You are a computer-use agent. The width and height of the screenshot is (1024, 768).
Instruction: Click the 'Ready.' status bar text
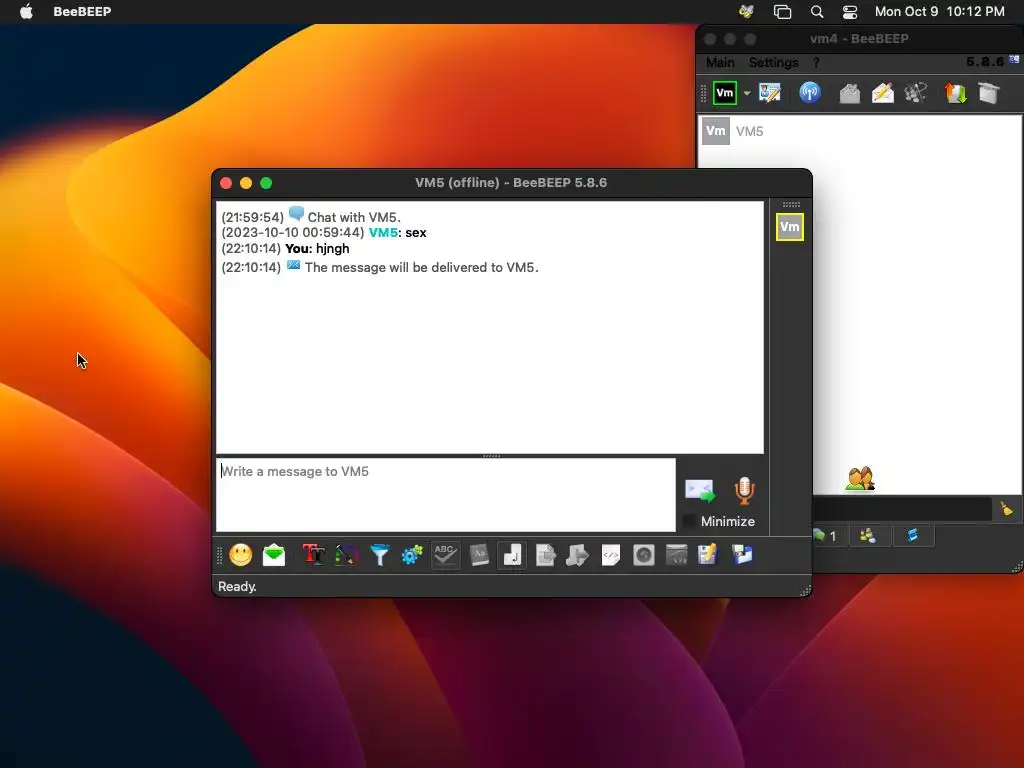point(237,586)
